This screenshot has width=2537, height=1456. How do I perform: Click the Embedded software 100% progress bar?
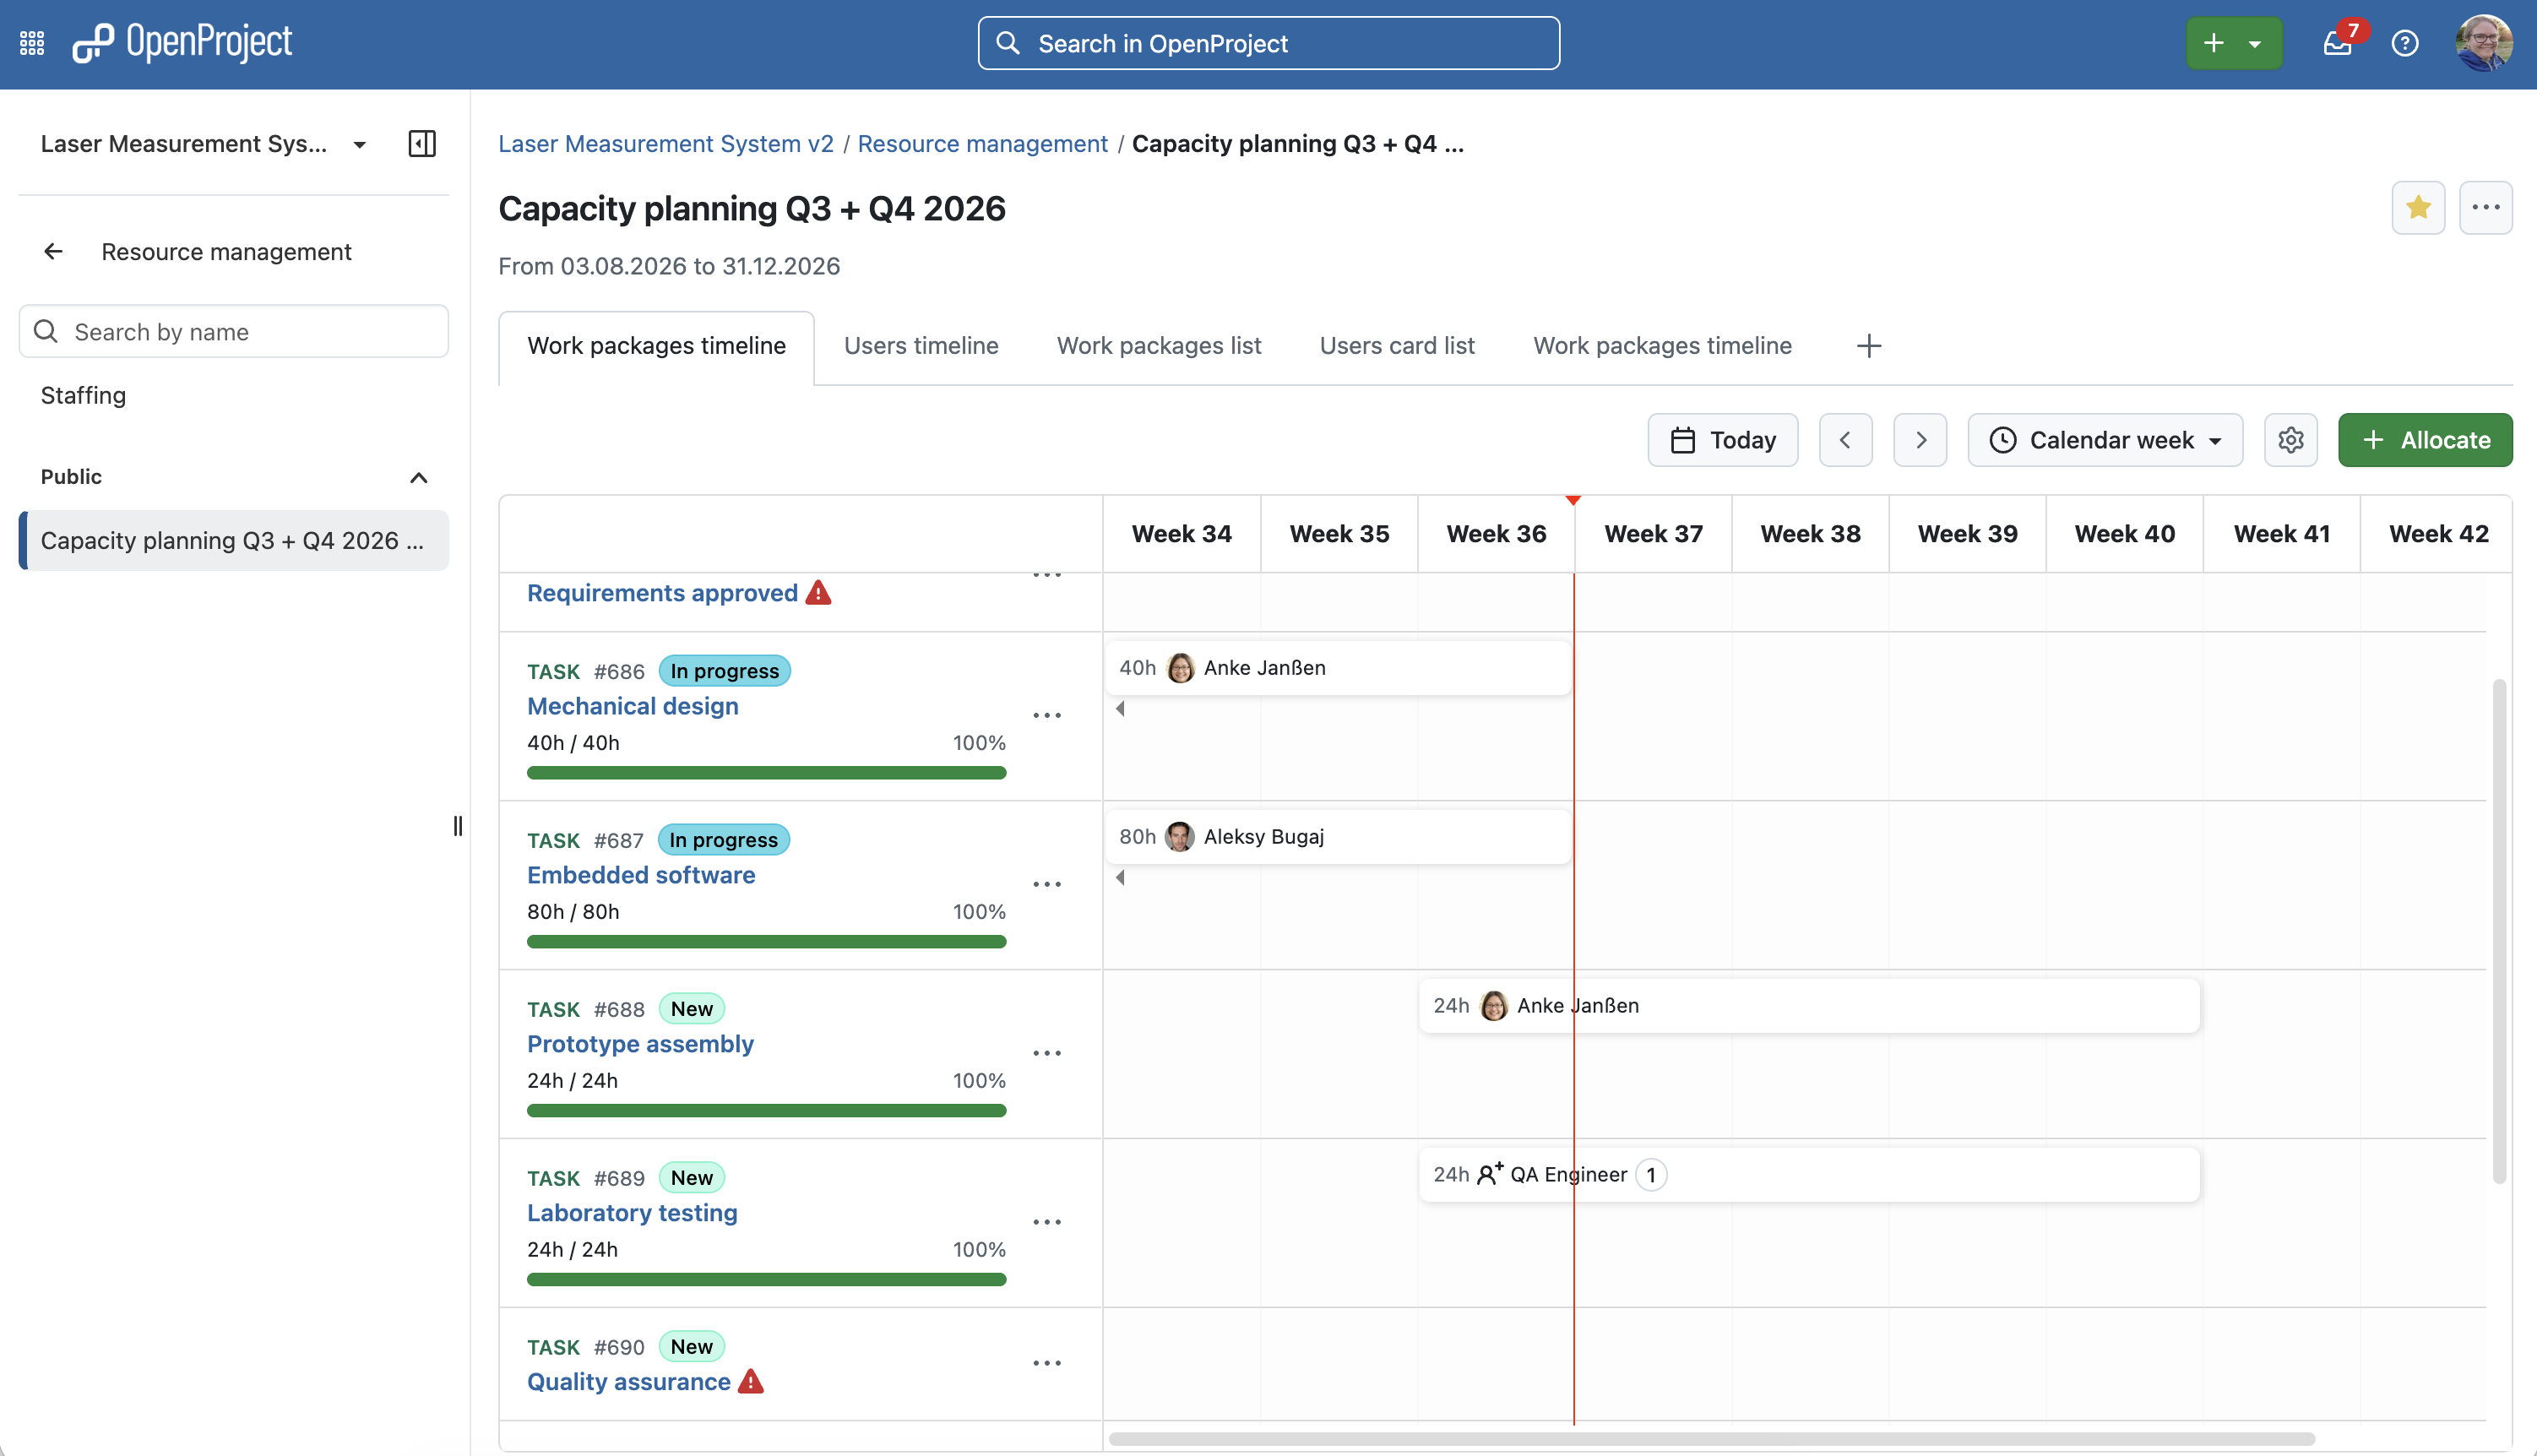(x=766, y=942)
